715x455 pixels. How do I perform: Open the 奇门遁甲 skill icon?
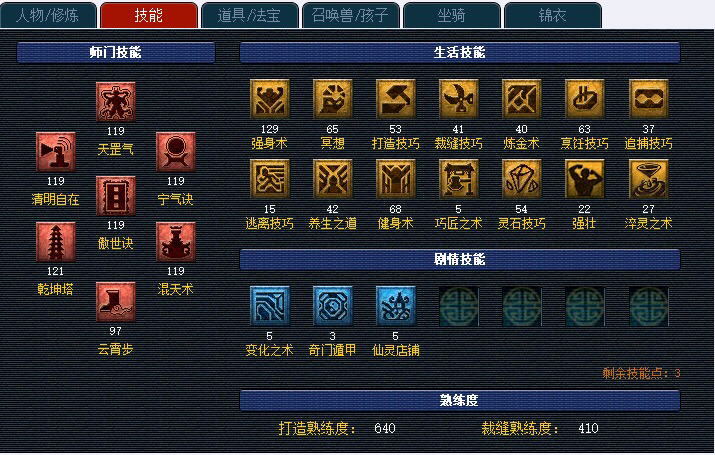[x=332, y=306]
